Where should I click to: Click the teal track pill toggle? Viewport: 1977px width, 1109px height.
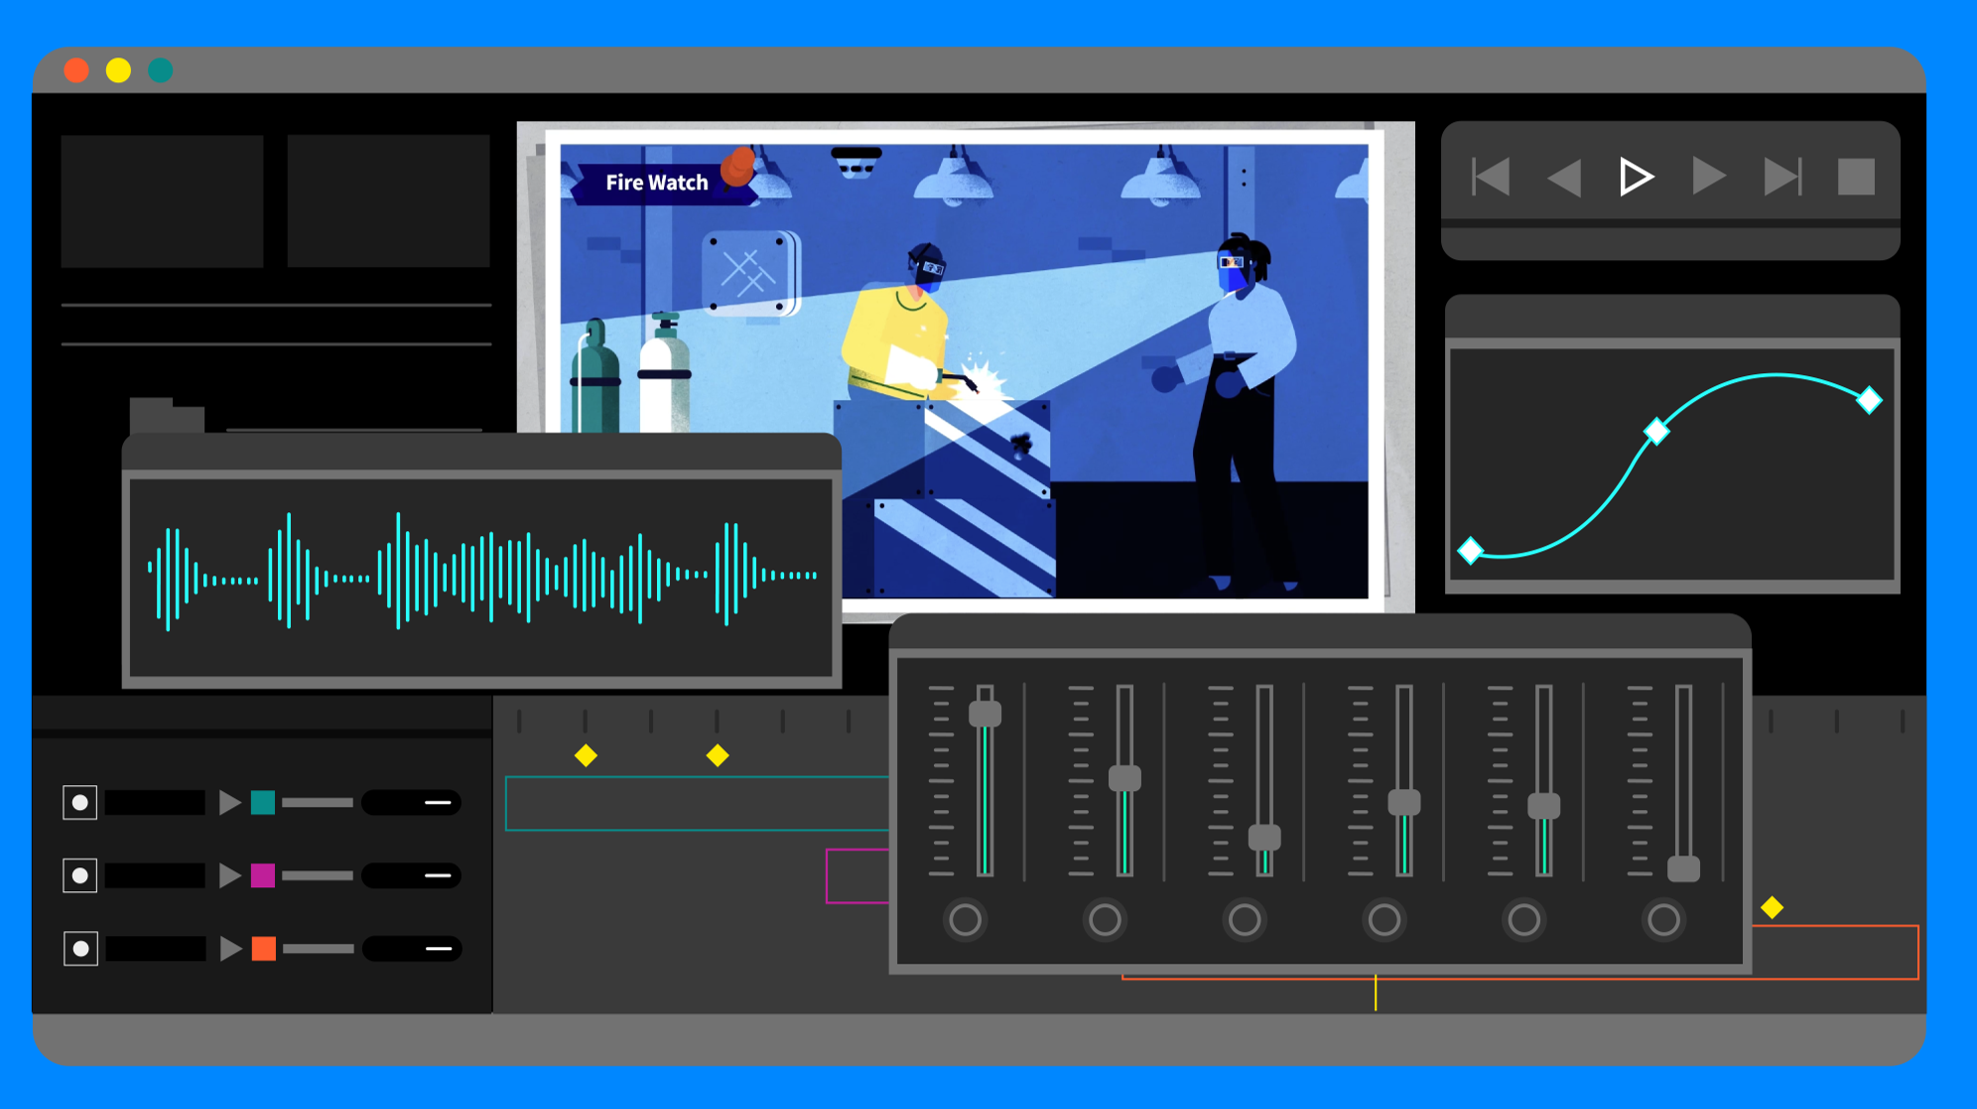411,802
